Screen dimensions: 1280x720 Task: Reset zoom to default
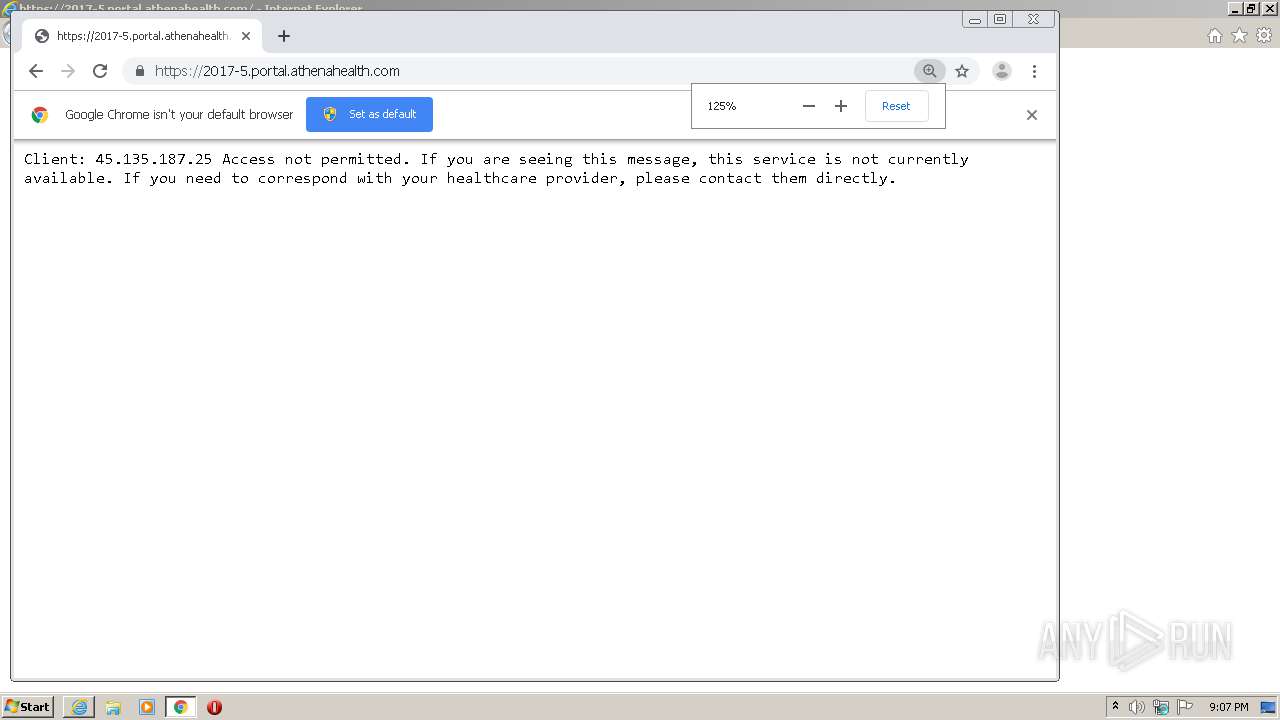coord(896,106)
